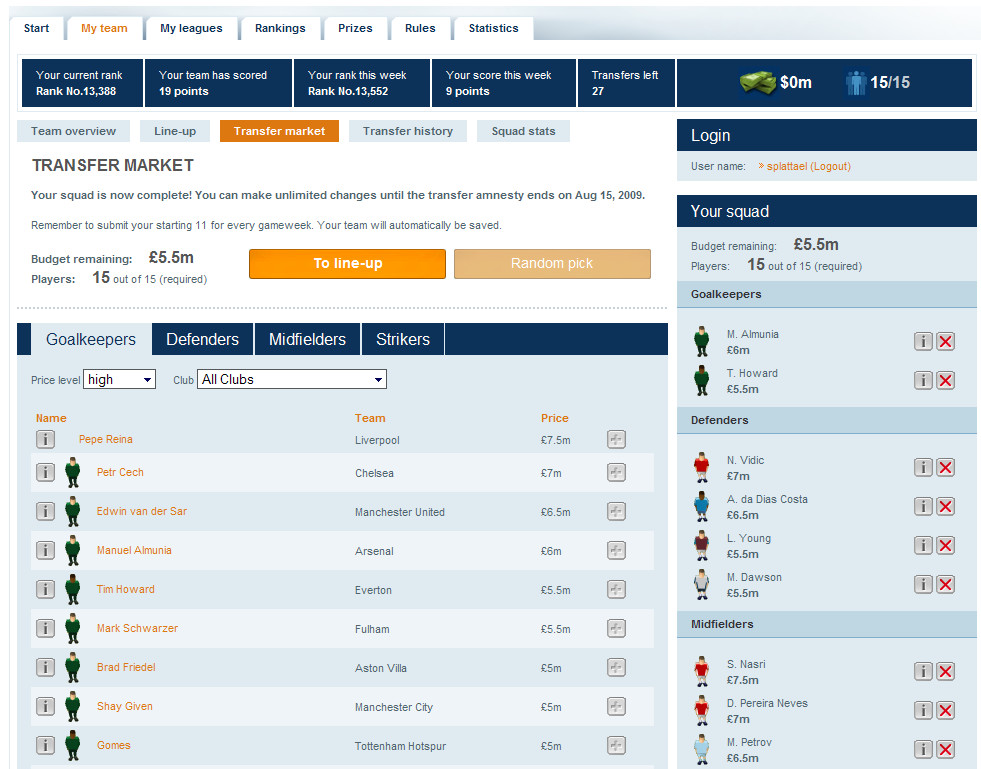Open info for Brad Friedel

45,667
